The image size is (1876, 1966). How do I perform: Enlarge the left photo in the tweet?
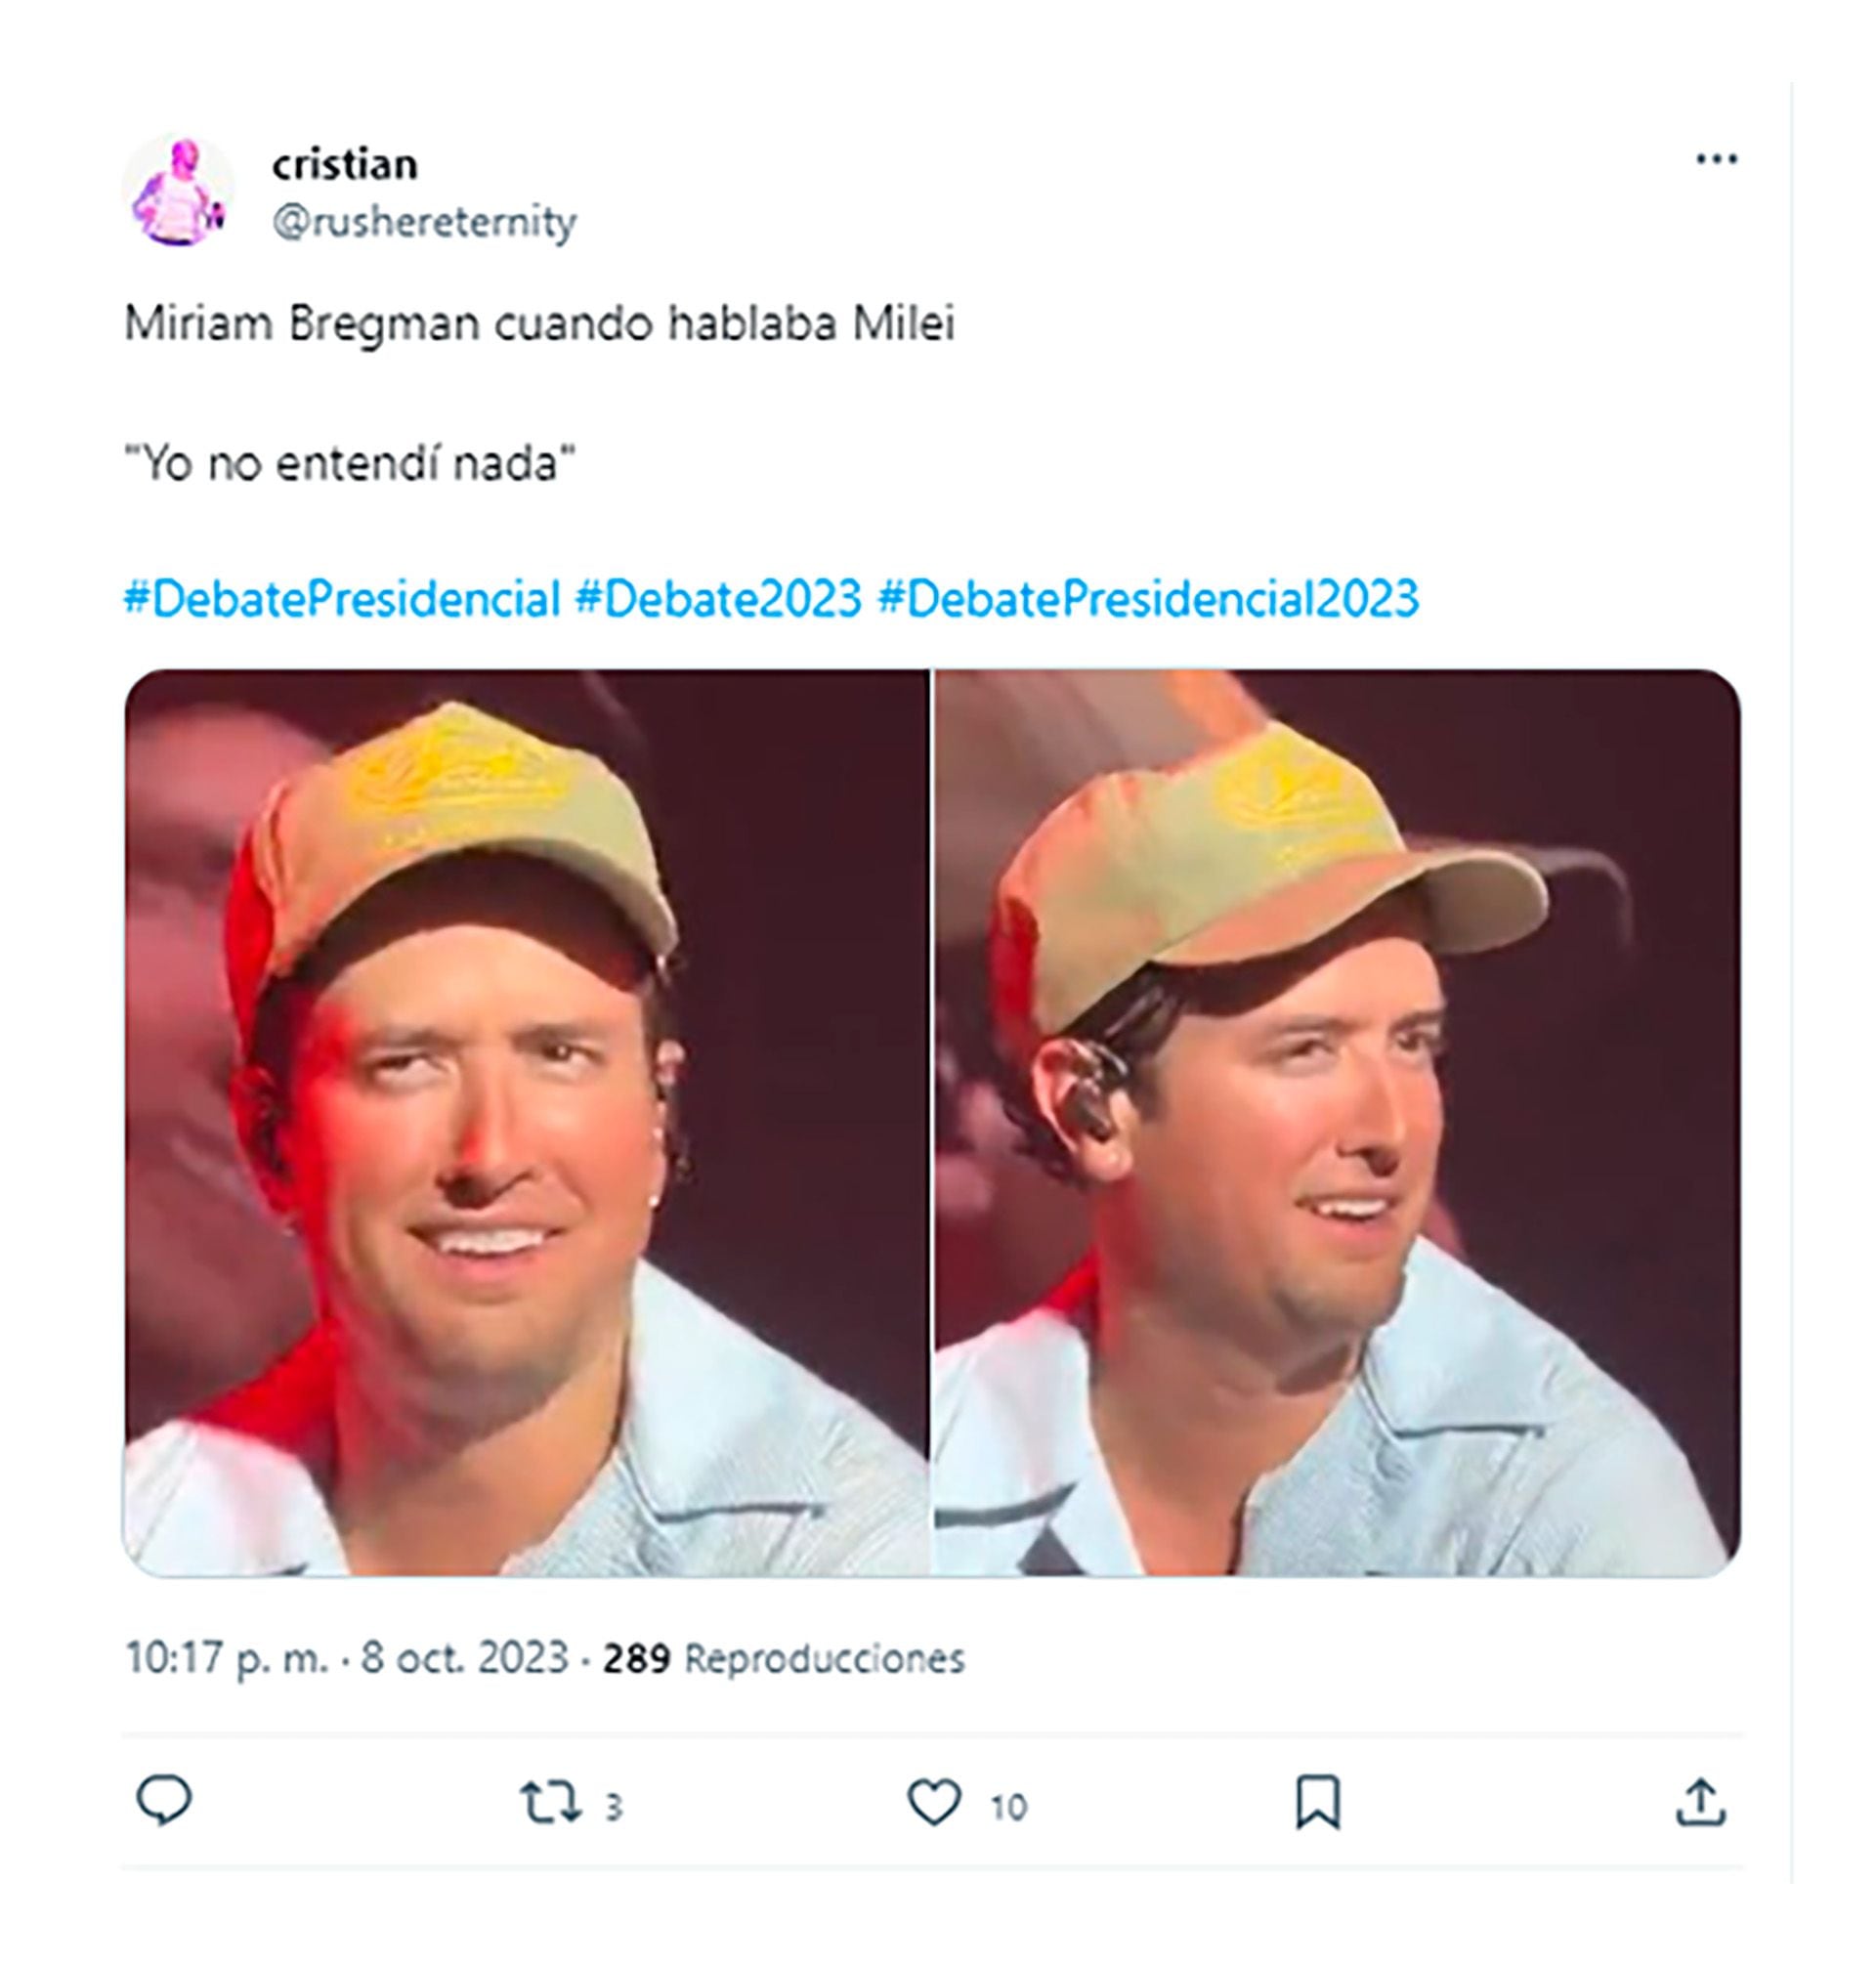[526, 1122]
